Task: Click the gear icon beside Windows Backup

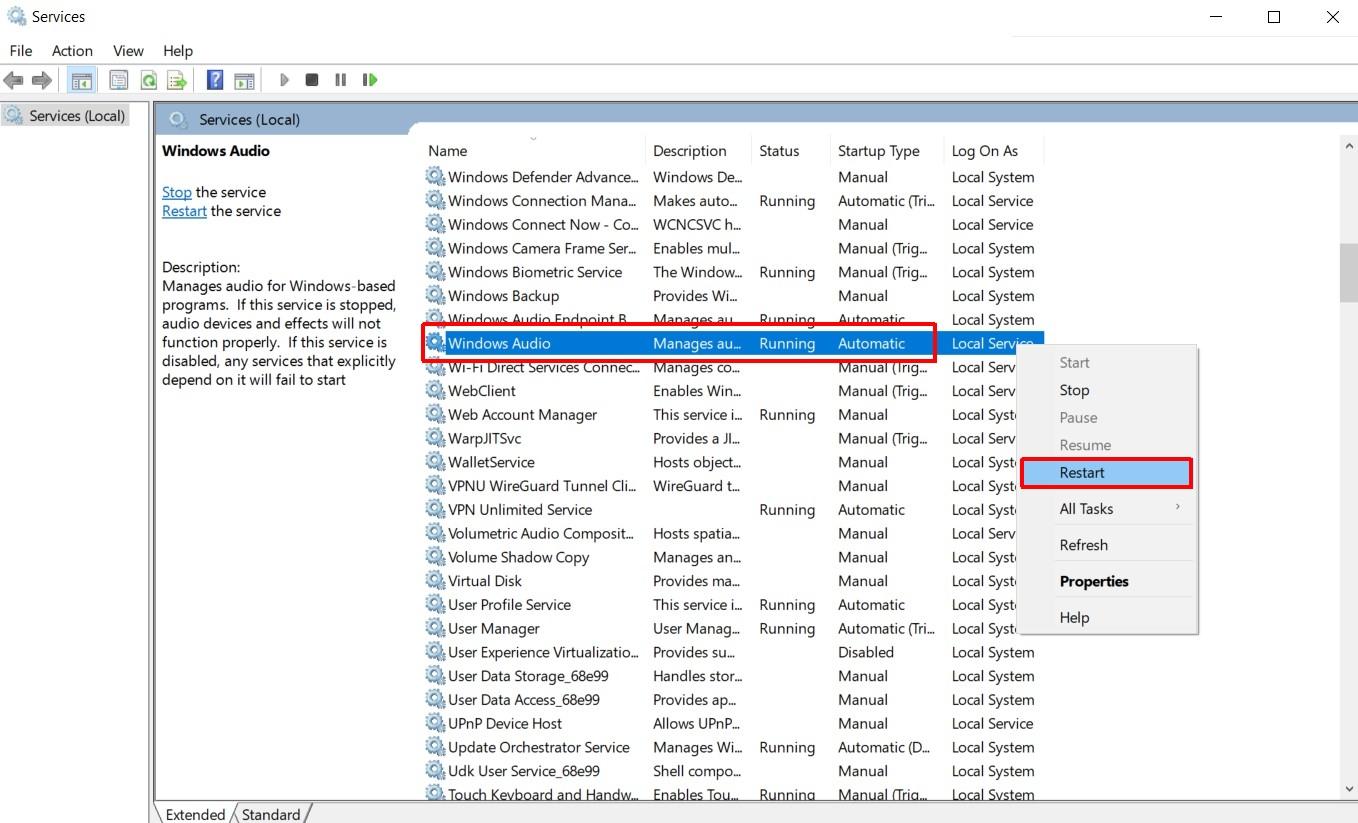Action: [x=435, y=296]
